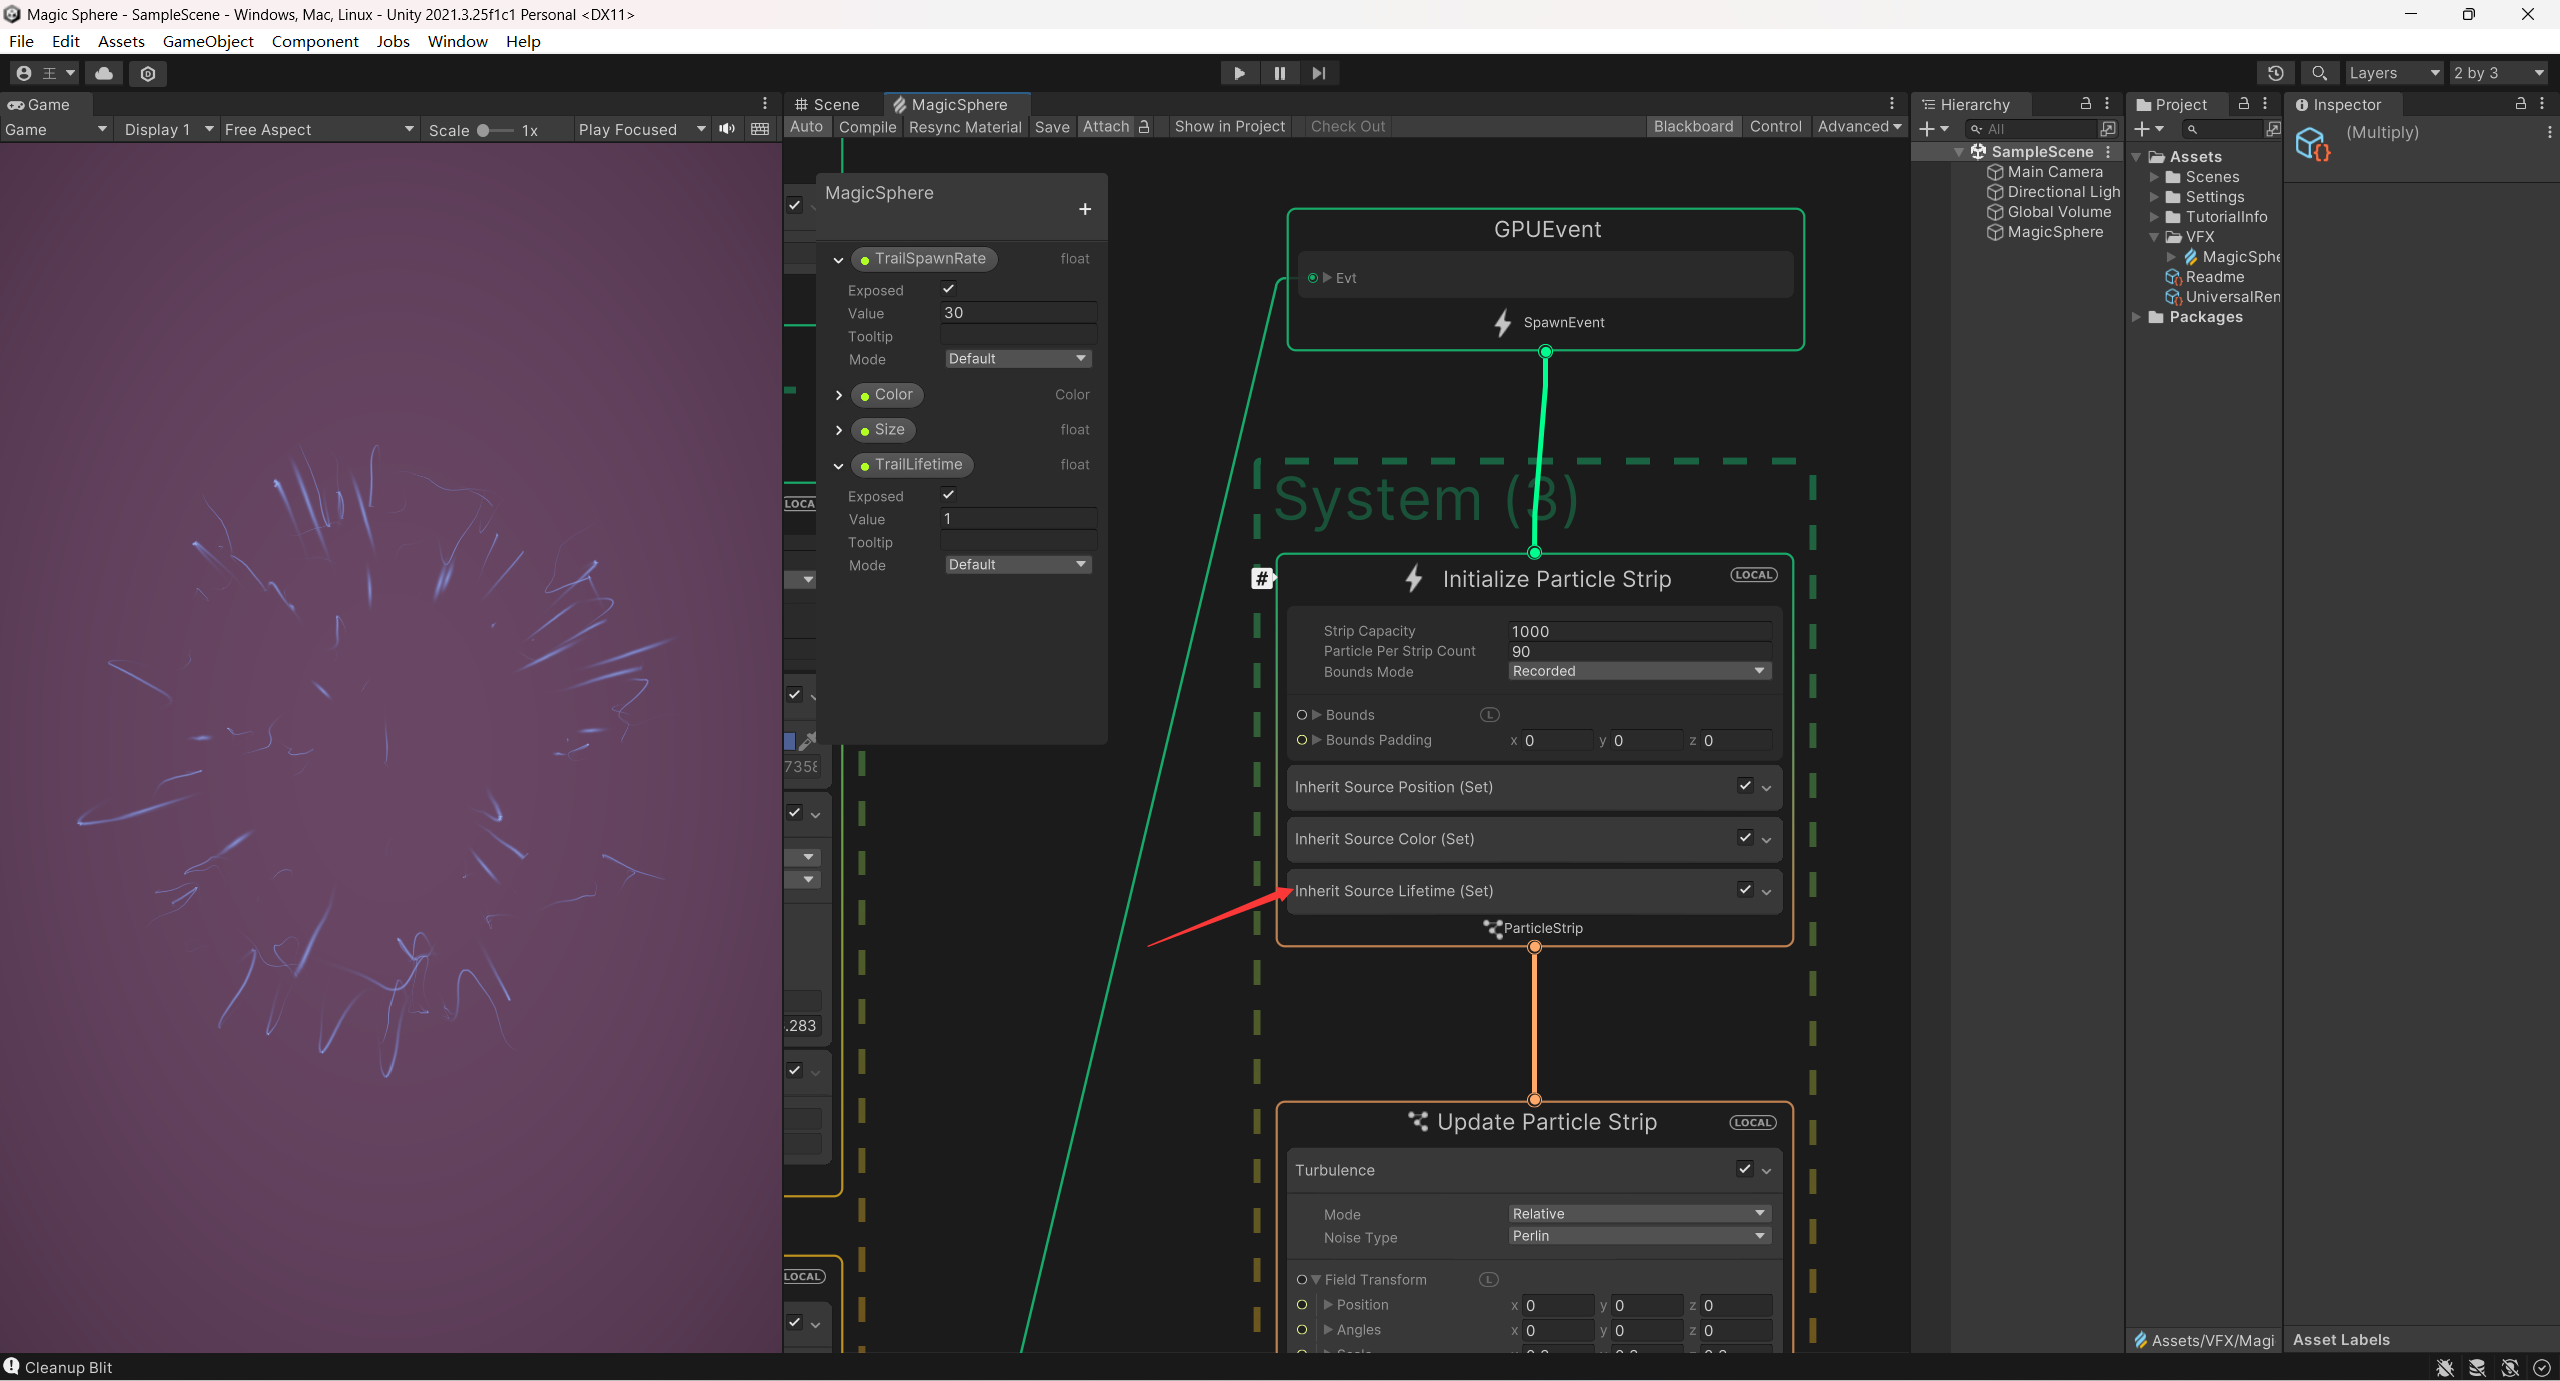Screen dimensions: 2560x1381
Task: Toggle Mute Audio icon in Game view
Action: click(727, 129)
